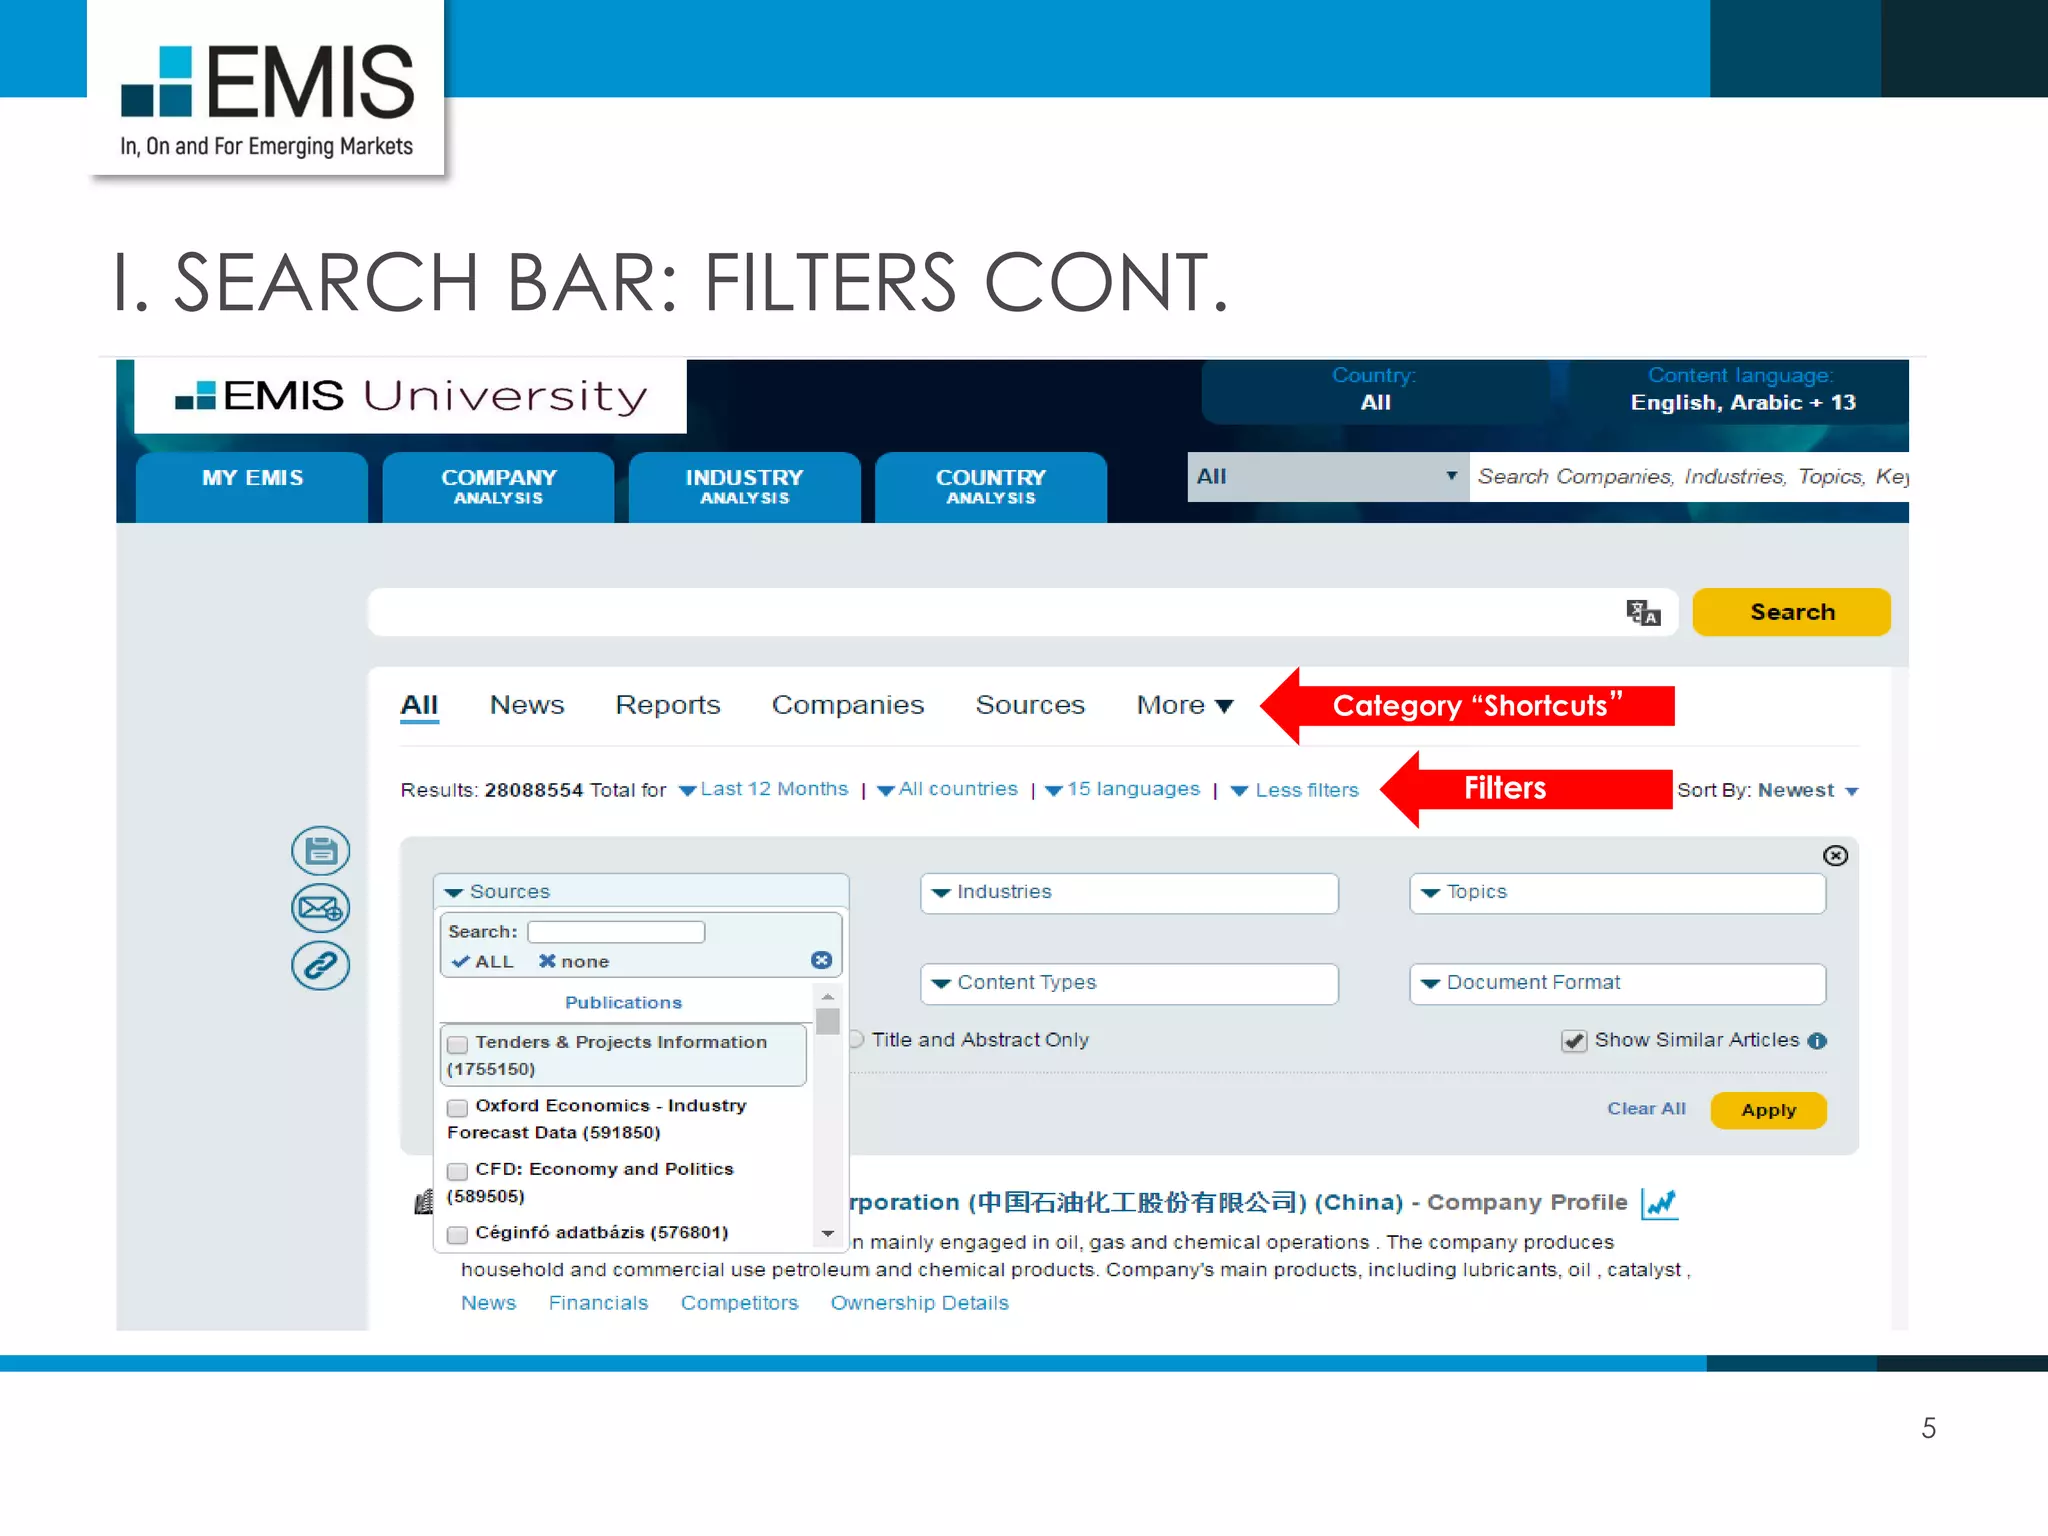Click the Apply filters button

click(1768, 1110)
